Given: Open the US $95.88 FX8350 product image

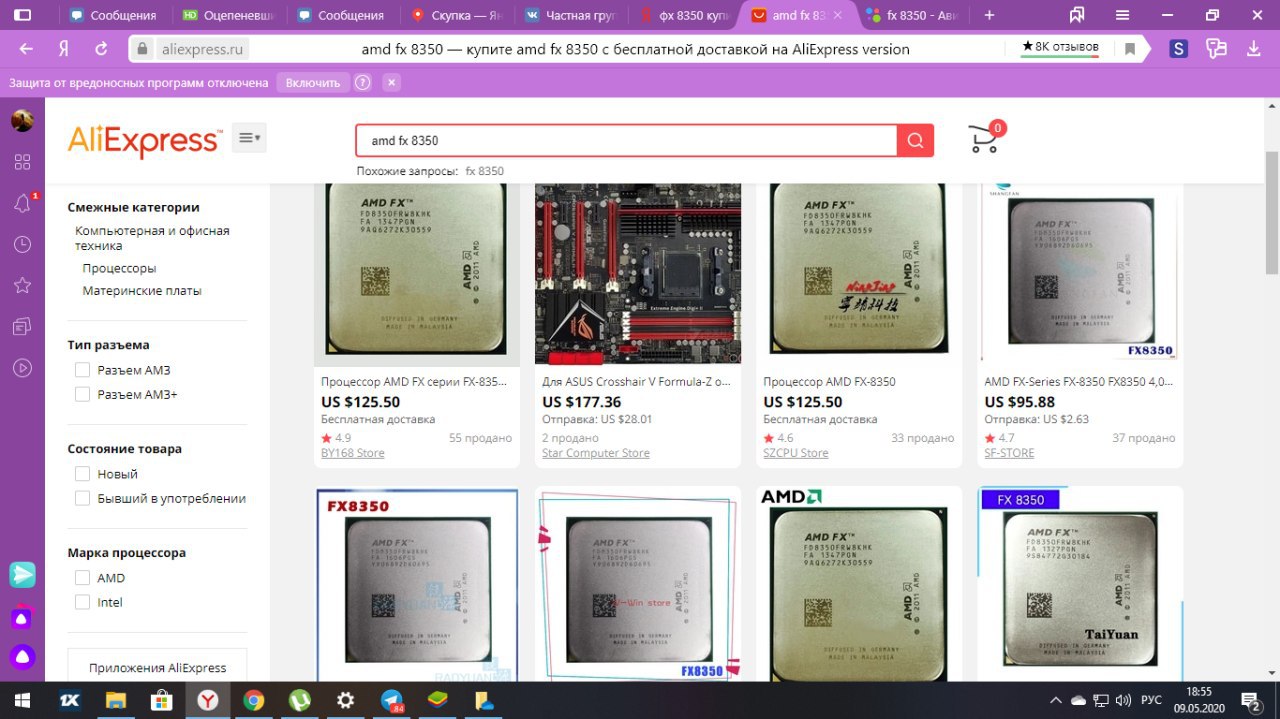Looking at the screenshot, I should [1080, 274].
